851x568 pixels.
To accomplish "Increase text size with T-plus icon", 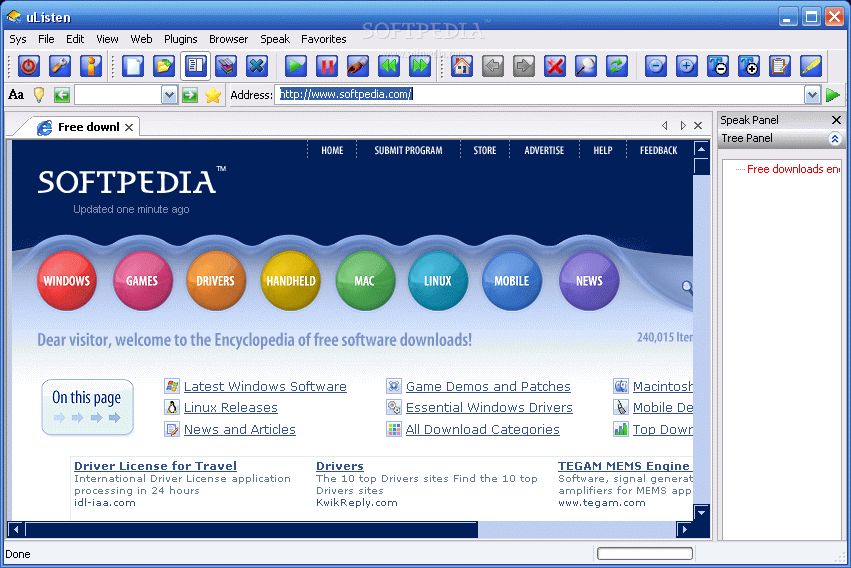I will 748,66.
